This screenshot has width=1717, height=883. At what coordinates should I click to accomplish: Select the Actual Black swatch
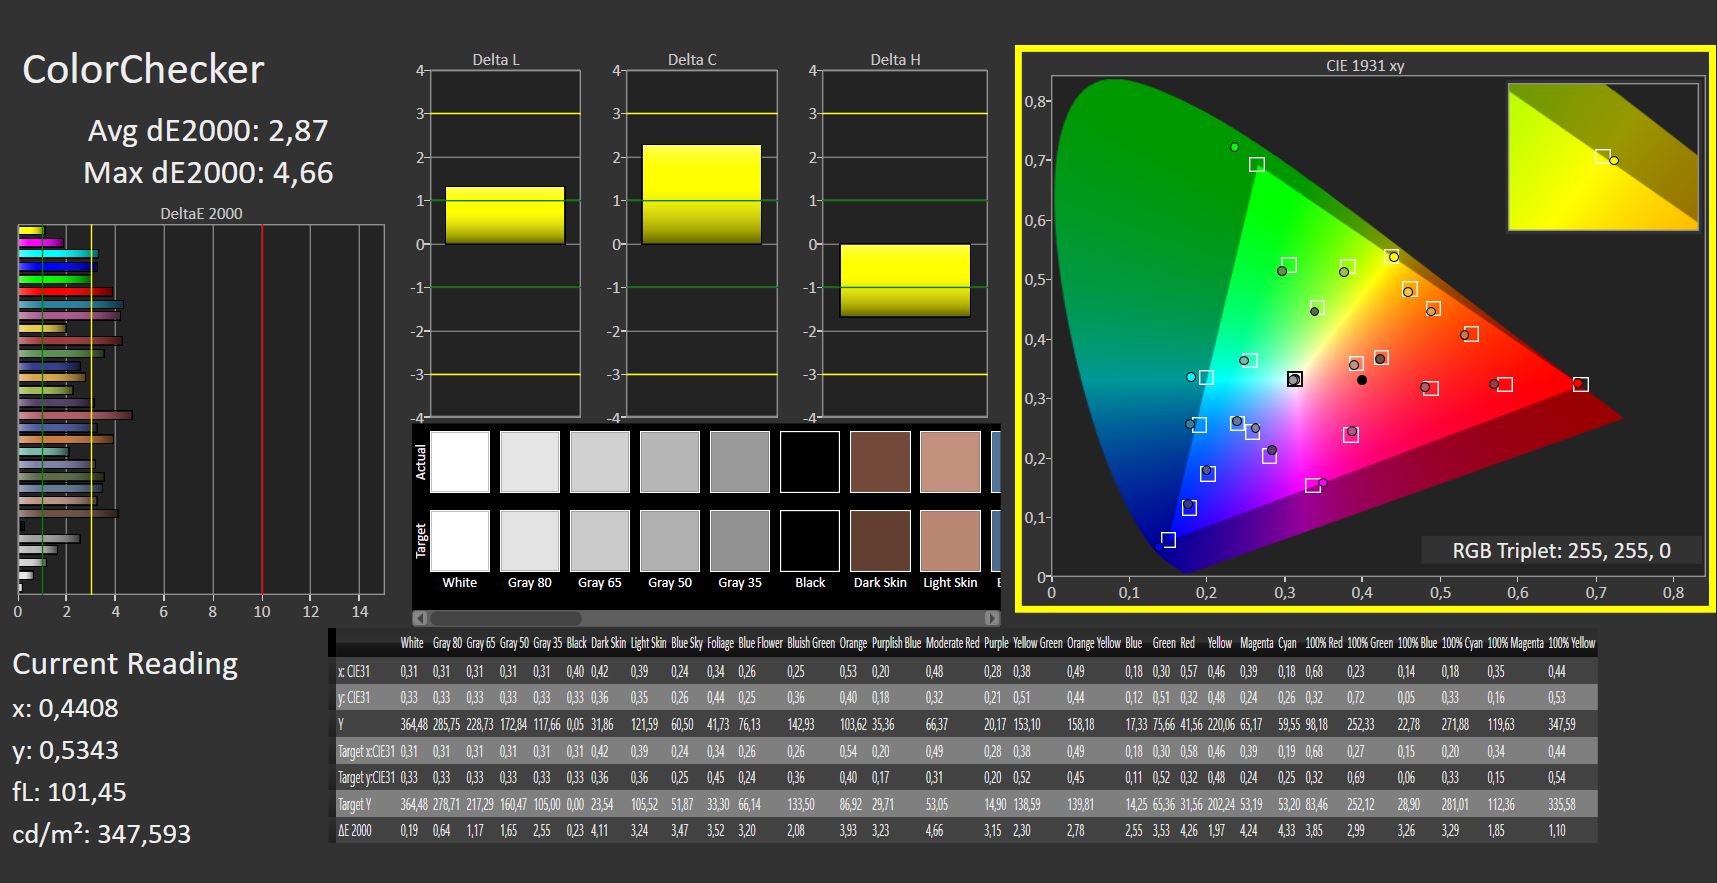click(810, 462)
